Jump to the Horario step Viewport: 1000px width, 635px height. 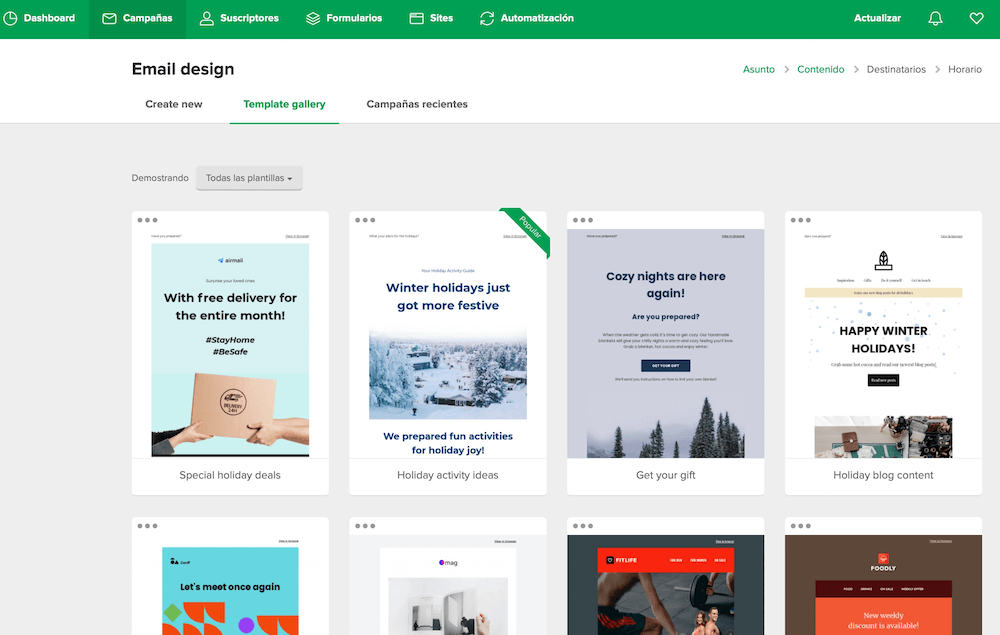point(965,69)
